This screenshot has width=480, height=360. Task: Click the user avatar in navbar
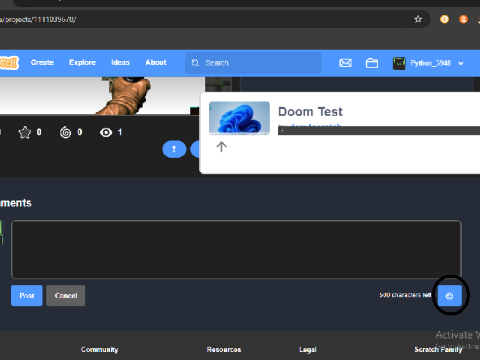coord(399,63)
